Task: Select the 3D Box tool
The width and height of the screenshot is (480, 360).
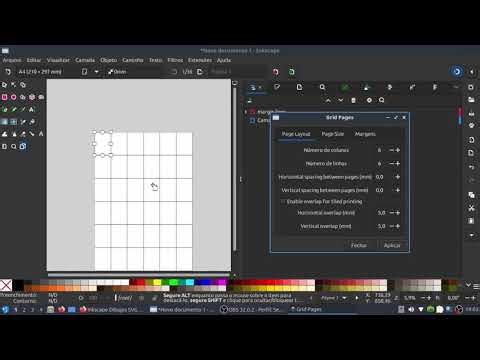Action: pyautogui.click(x=32, y=97)
